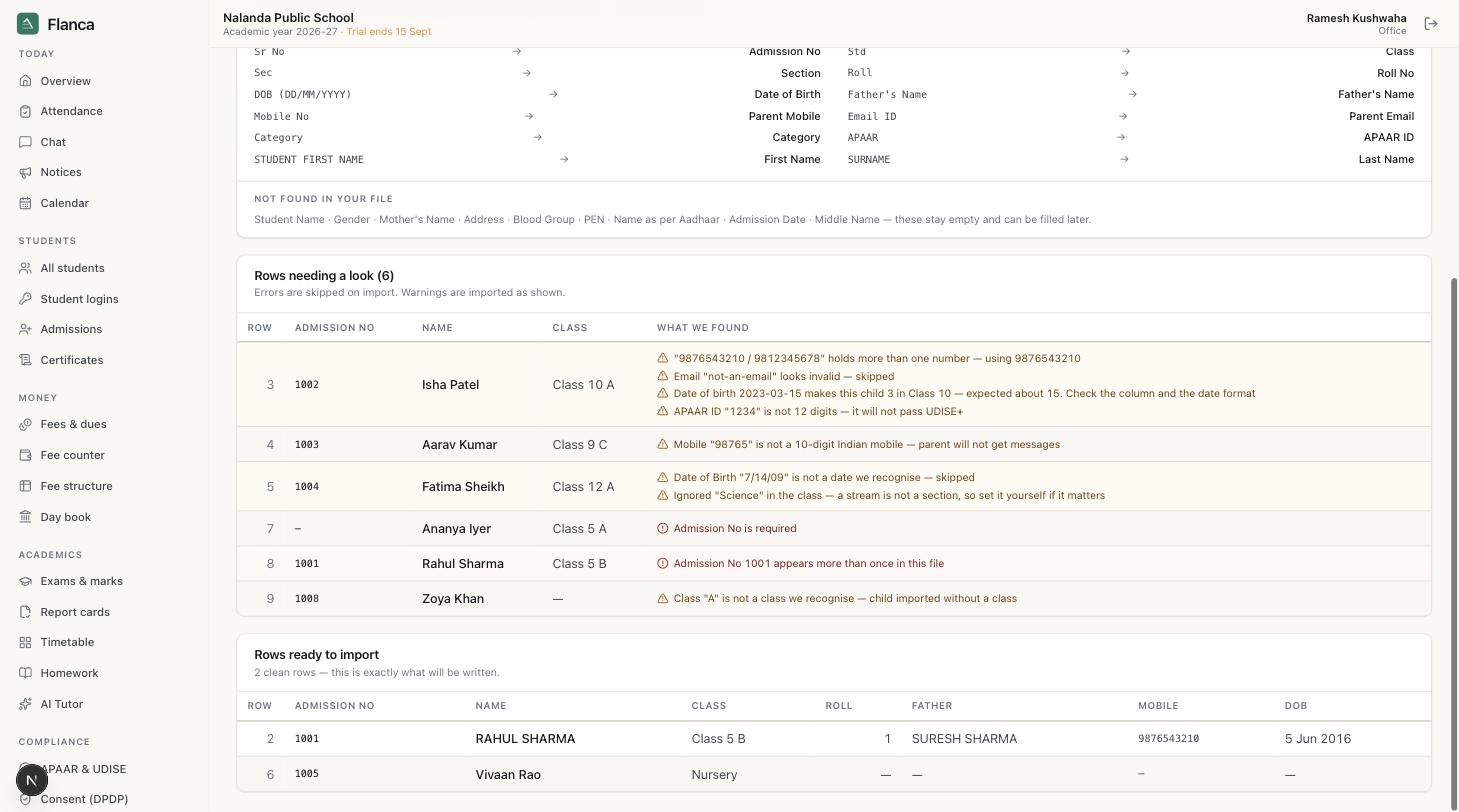
Task: Navigate to All students
Action: [73, 268]
